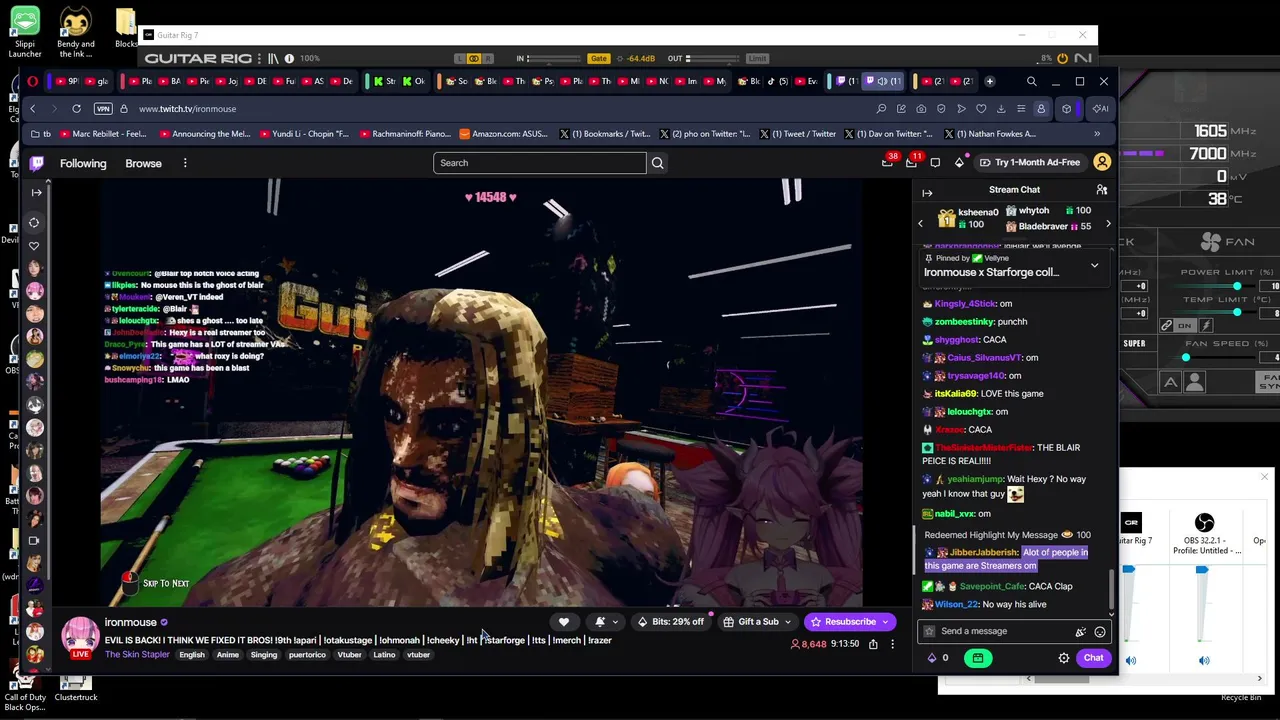Open chat community users list icon
1280x720 pixels.
pyautogui.click(x=1102, y=190)
